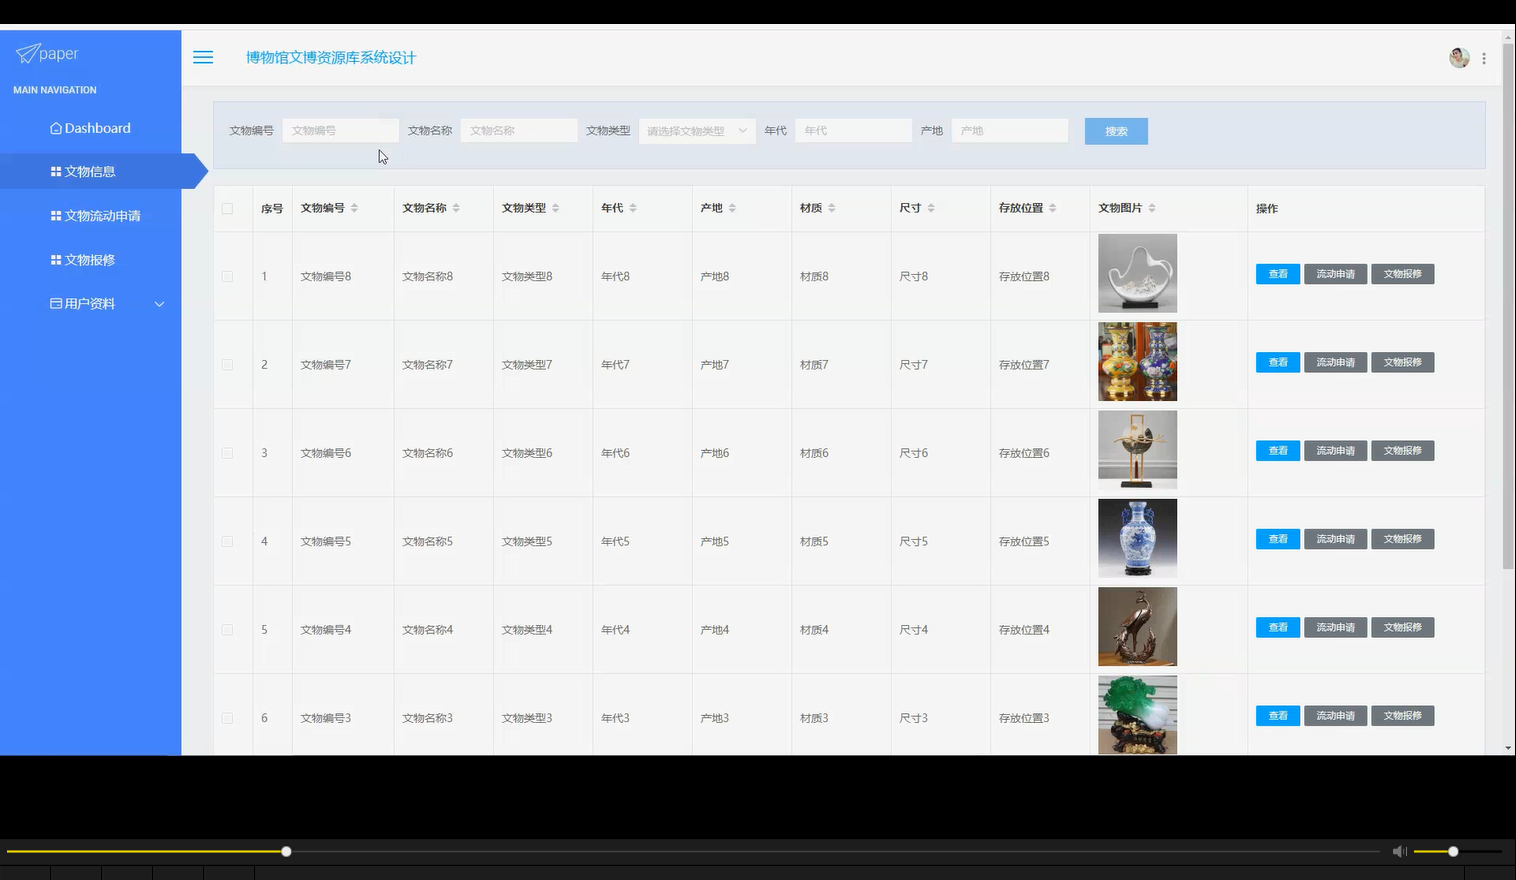Image resolution: width=1516 pixels, height=880 pixels.
Task: Focus the 文物名称 search input
Action: (519, 131)
